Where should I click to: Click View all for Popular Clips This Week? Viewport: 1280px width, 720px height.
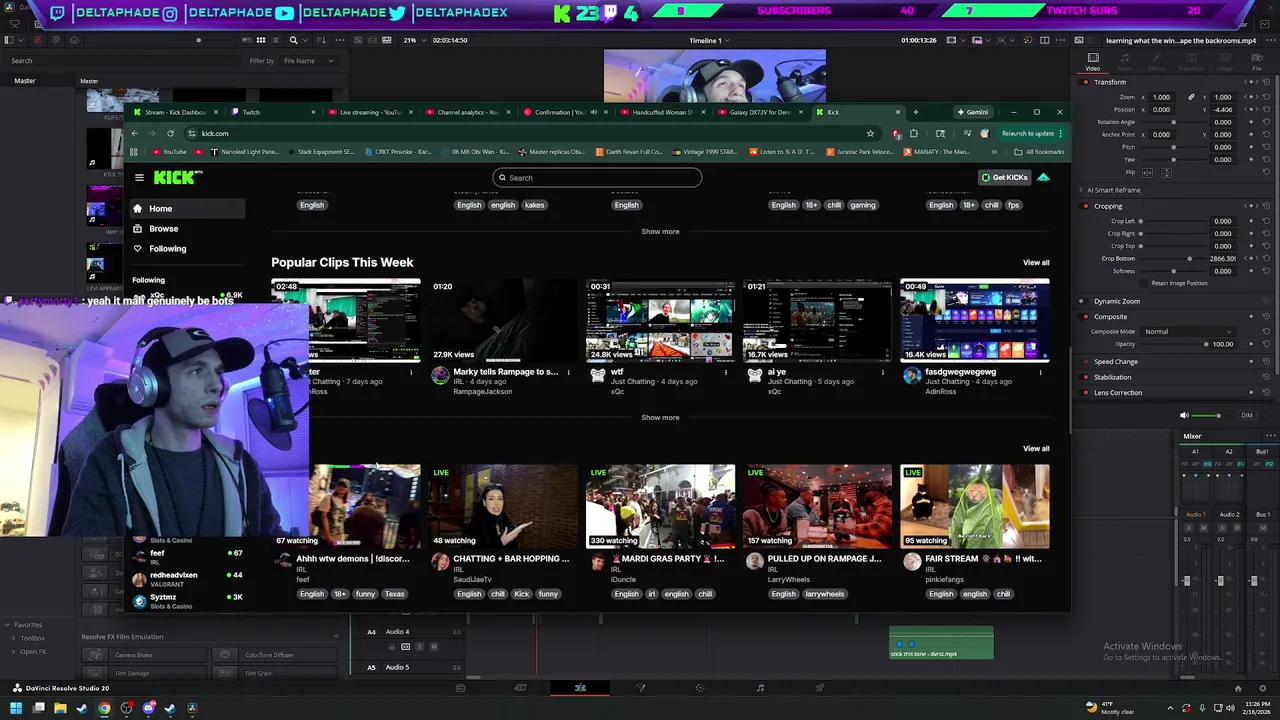coord(1036,263)
